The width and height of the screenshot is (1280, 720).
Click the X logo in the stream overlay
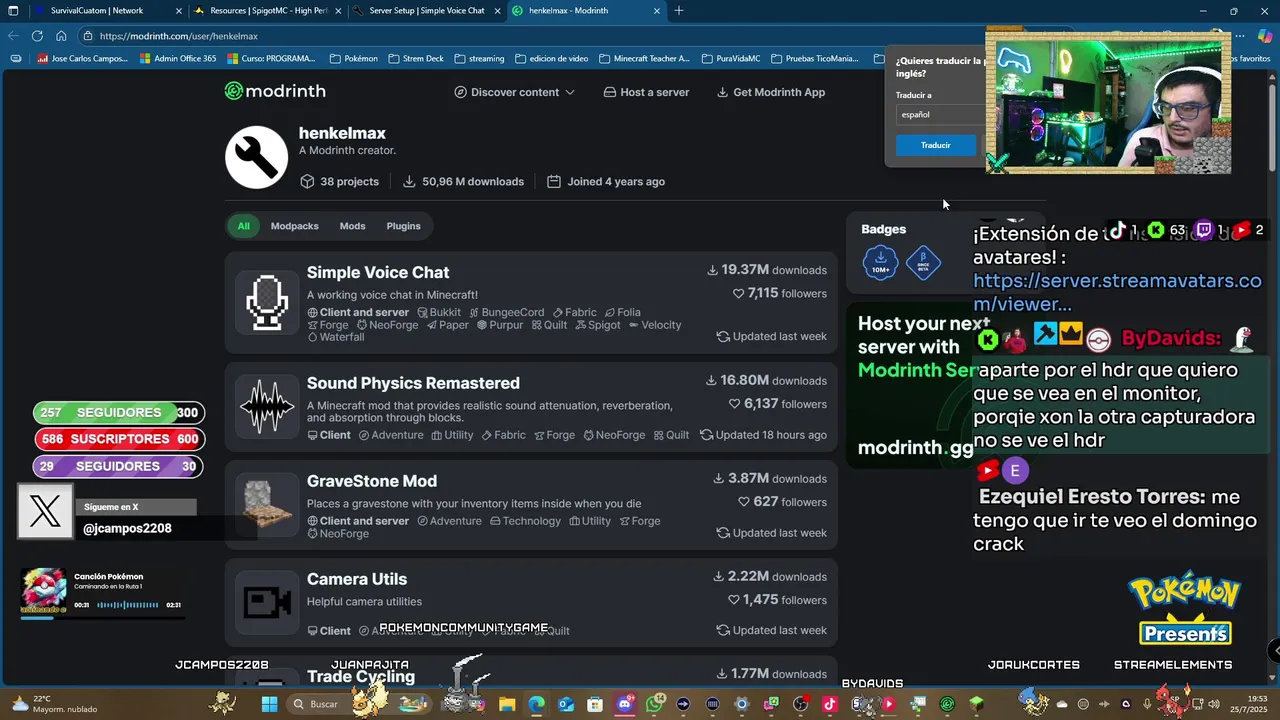pyautogui.click(x=45, y=512)
